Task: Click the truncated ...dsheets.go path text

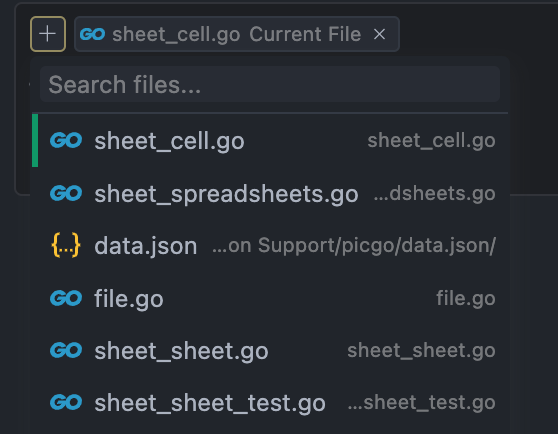Action: point(435,194)
